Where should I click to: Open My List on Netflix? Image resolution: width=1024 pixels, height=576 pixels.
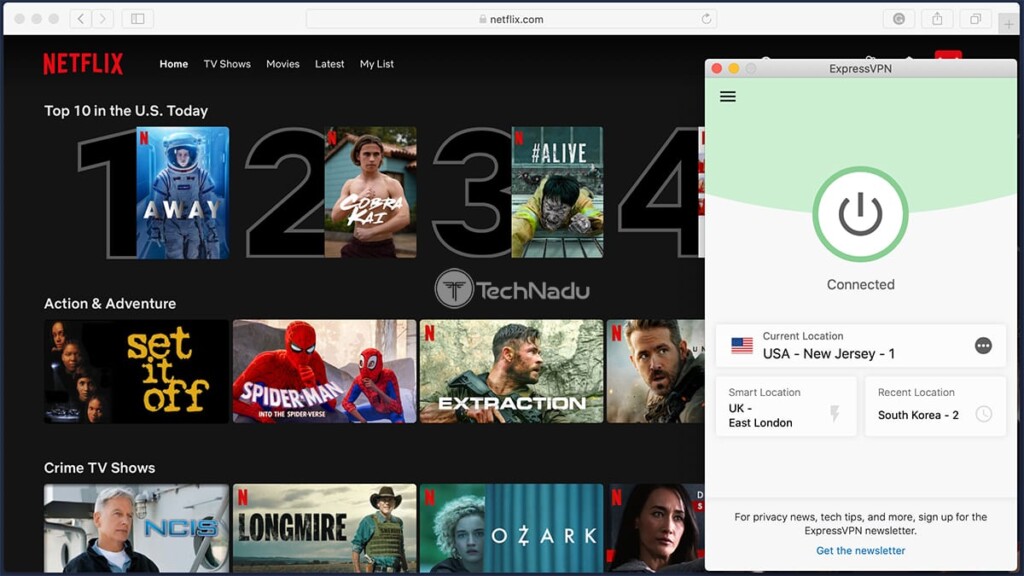377,64
